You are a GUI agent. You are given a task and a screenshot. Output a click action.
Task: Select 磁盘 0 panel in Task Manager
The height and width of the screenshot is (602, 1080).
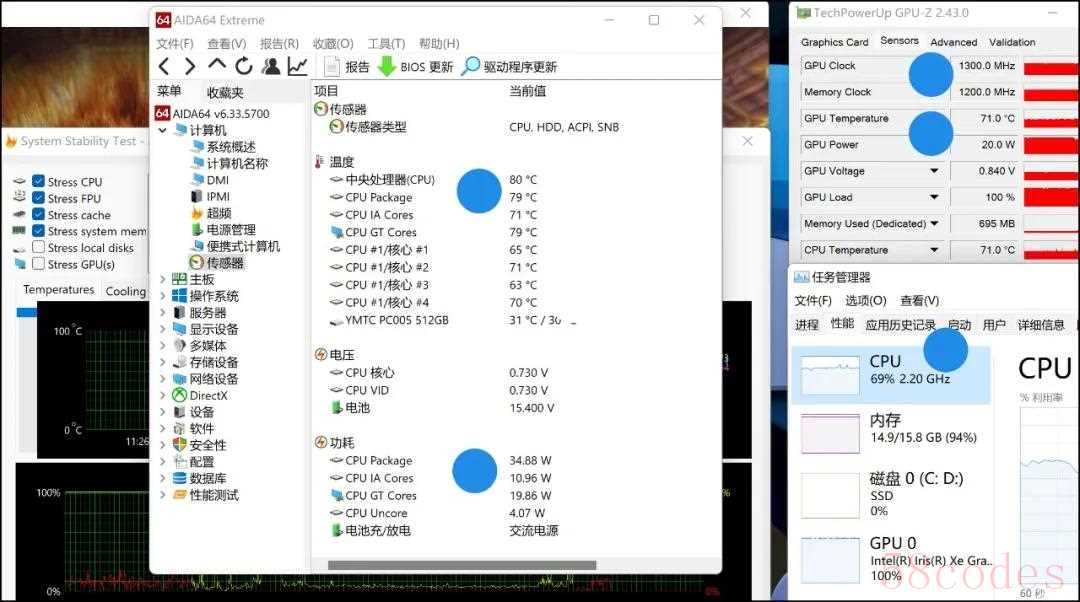point(891,494)
